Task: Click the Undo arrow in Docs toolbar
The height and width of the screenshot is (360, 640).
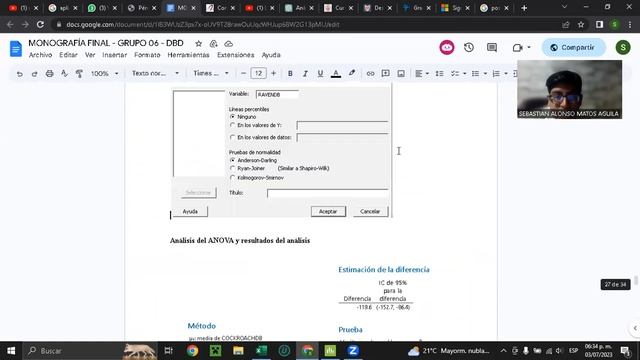Action: (x=19, y=74)
